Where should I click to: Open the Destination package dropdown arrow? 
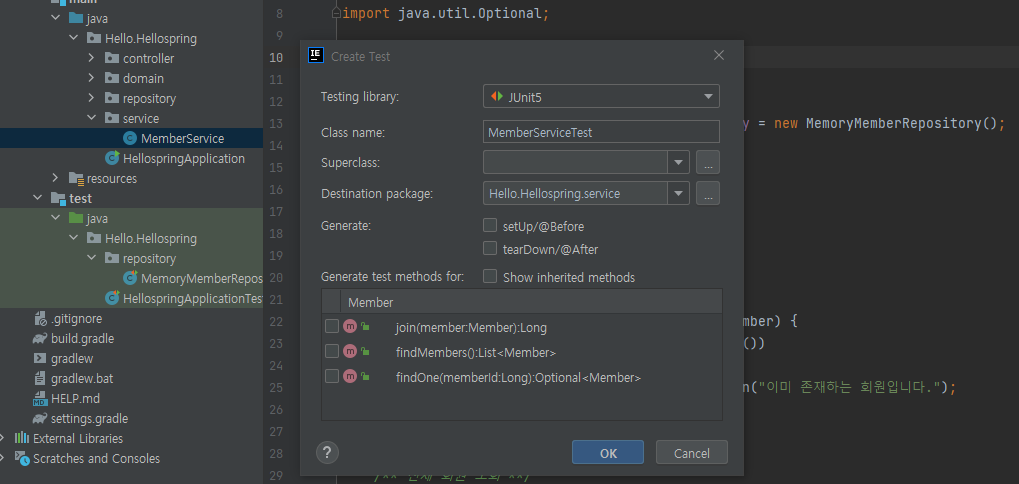click(678, 194)
